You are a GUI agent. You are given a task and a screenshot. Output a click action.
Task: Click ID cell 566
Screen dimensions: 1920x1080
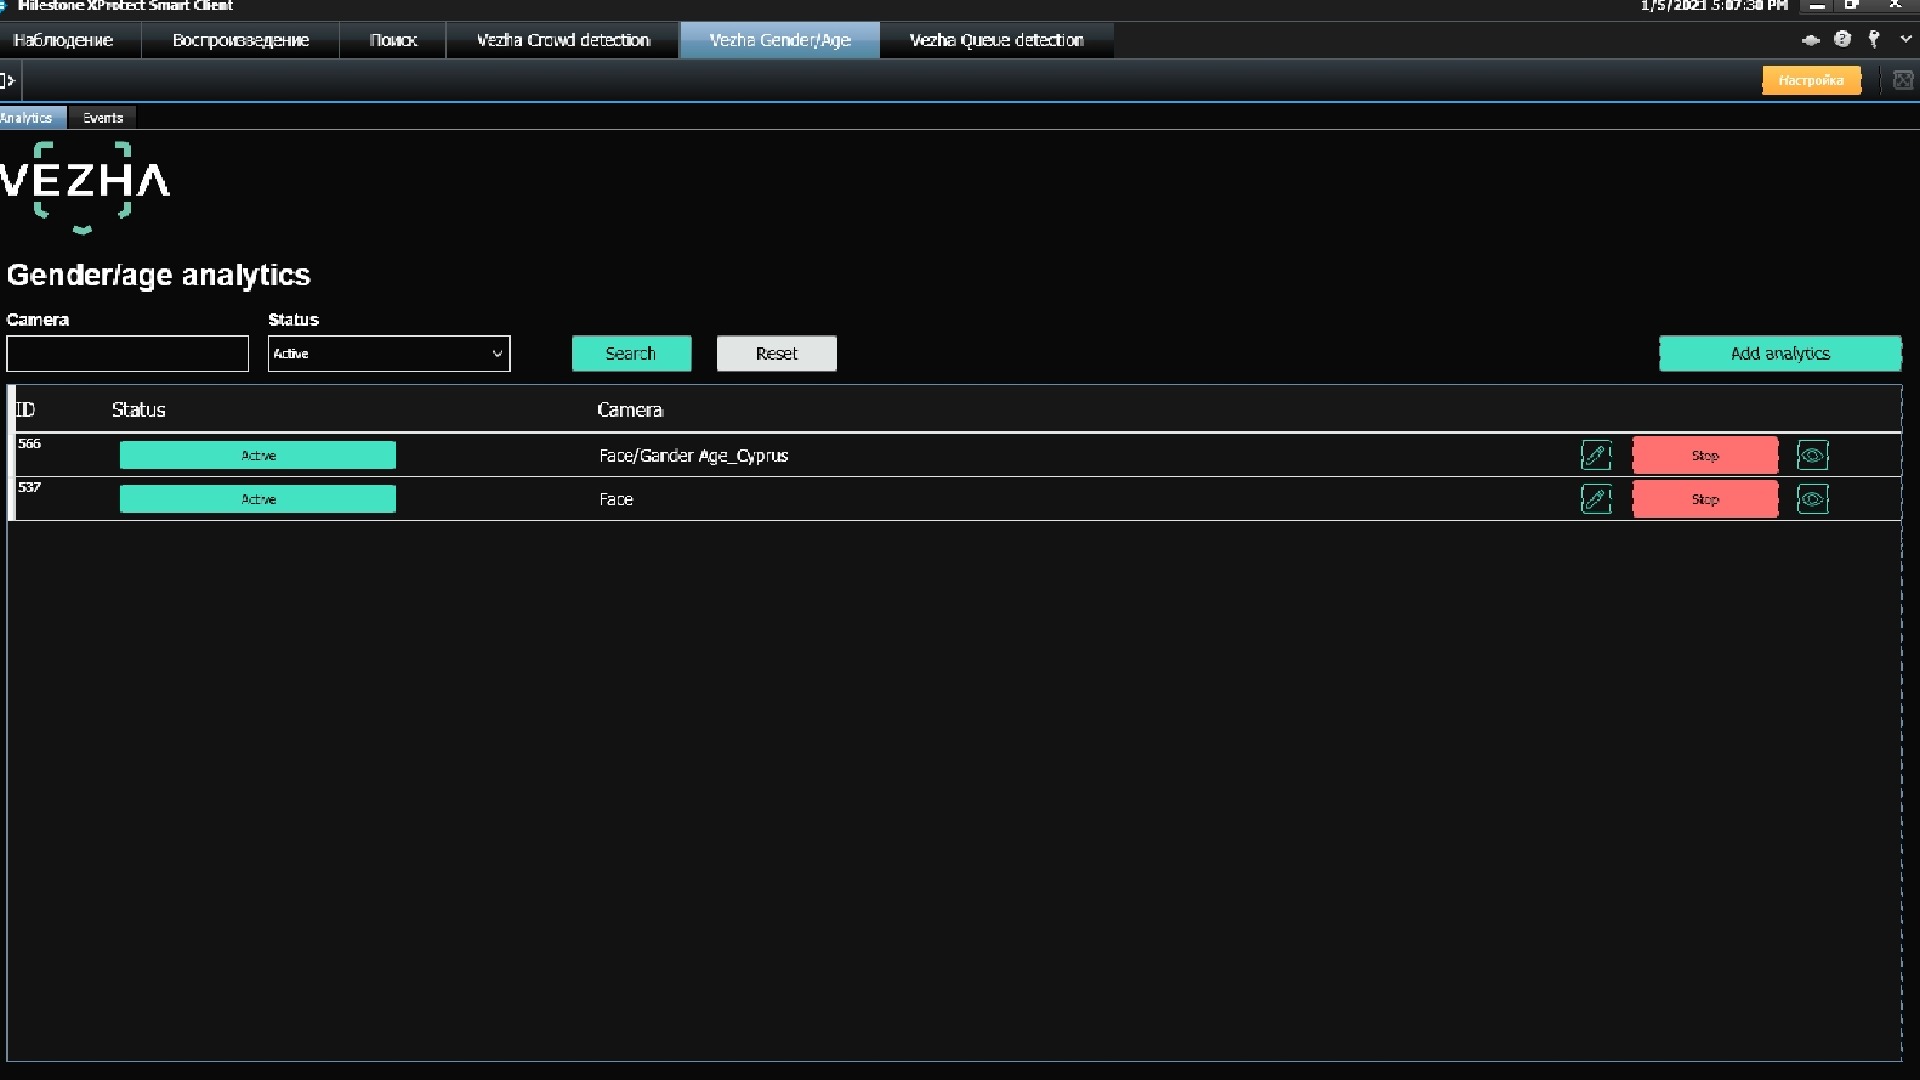click(30, 443)
